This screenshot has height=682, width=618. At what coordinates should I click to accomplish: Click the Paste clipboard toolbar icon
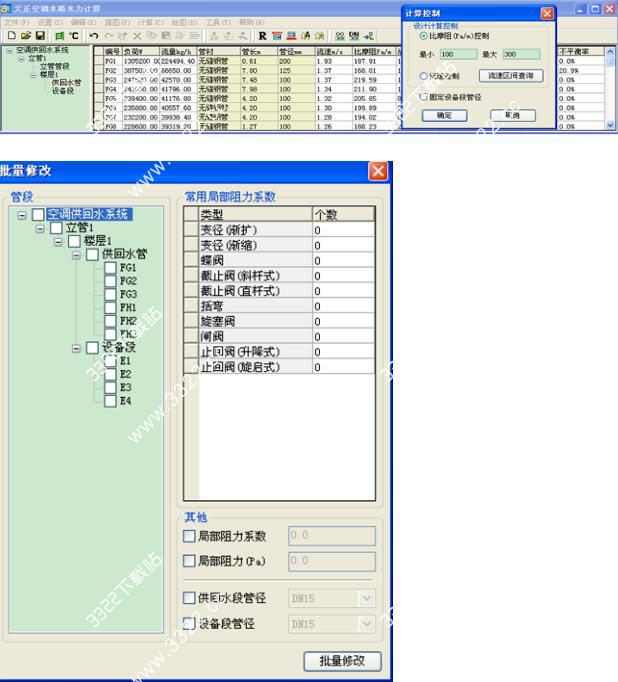(166, 36)
